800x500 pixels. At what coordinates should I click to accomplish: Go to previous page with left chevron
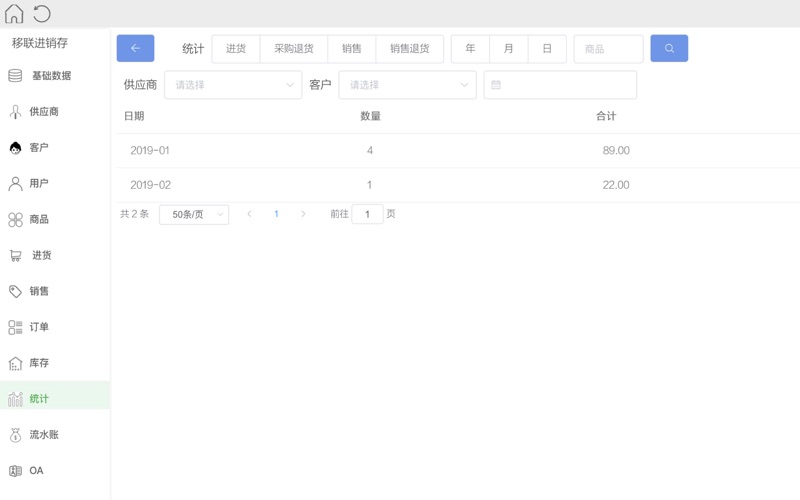click(249, 214)
